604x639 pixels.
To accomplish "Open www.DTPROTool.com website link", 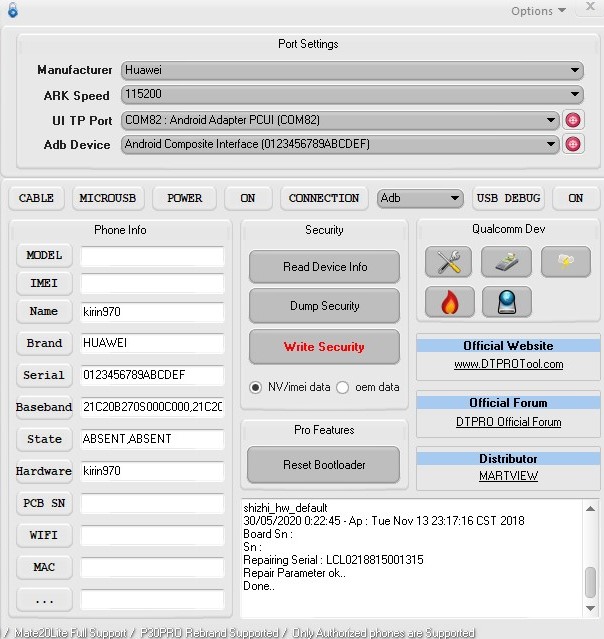I will 509,364.
